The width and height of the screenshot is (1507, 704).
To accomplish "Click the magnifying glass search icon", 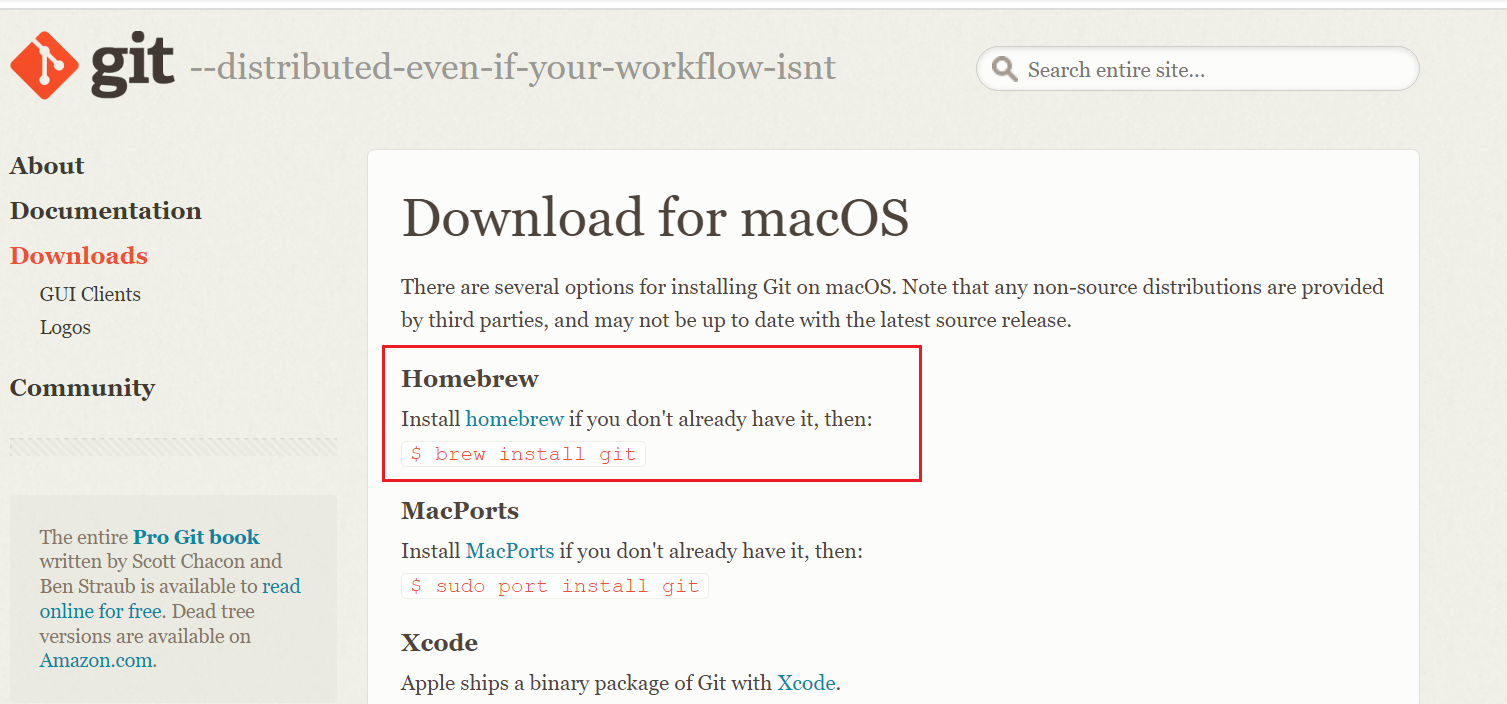I will [1004, 69].
